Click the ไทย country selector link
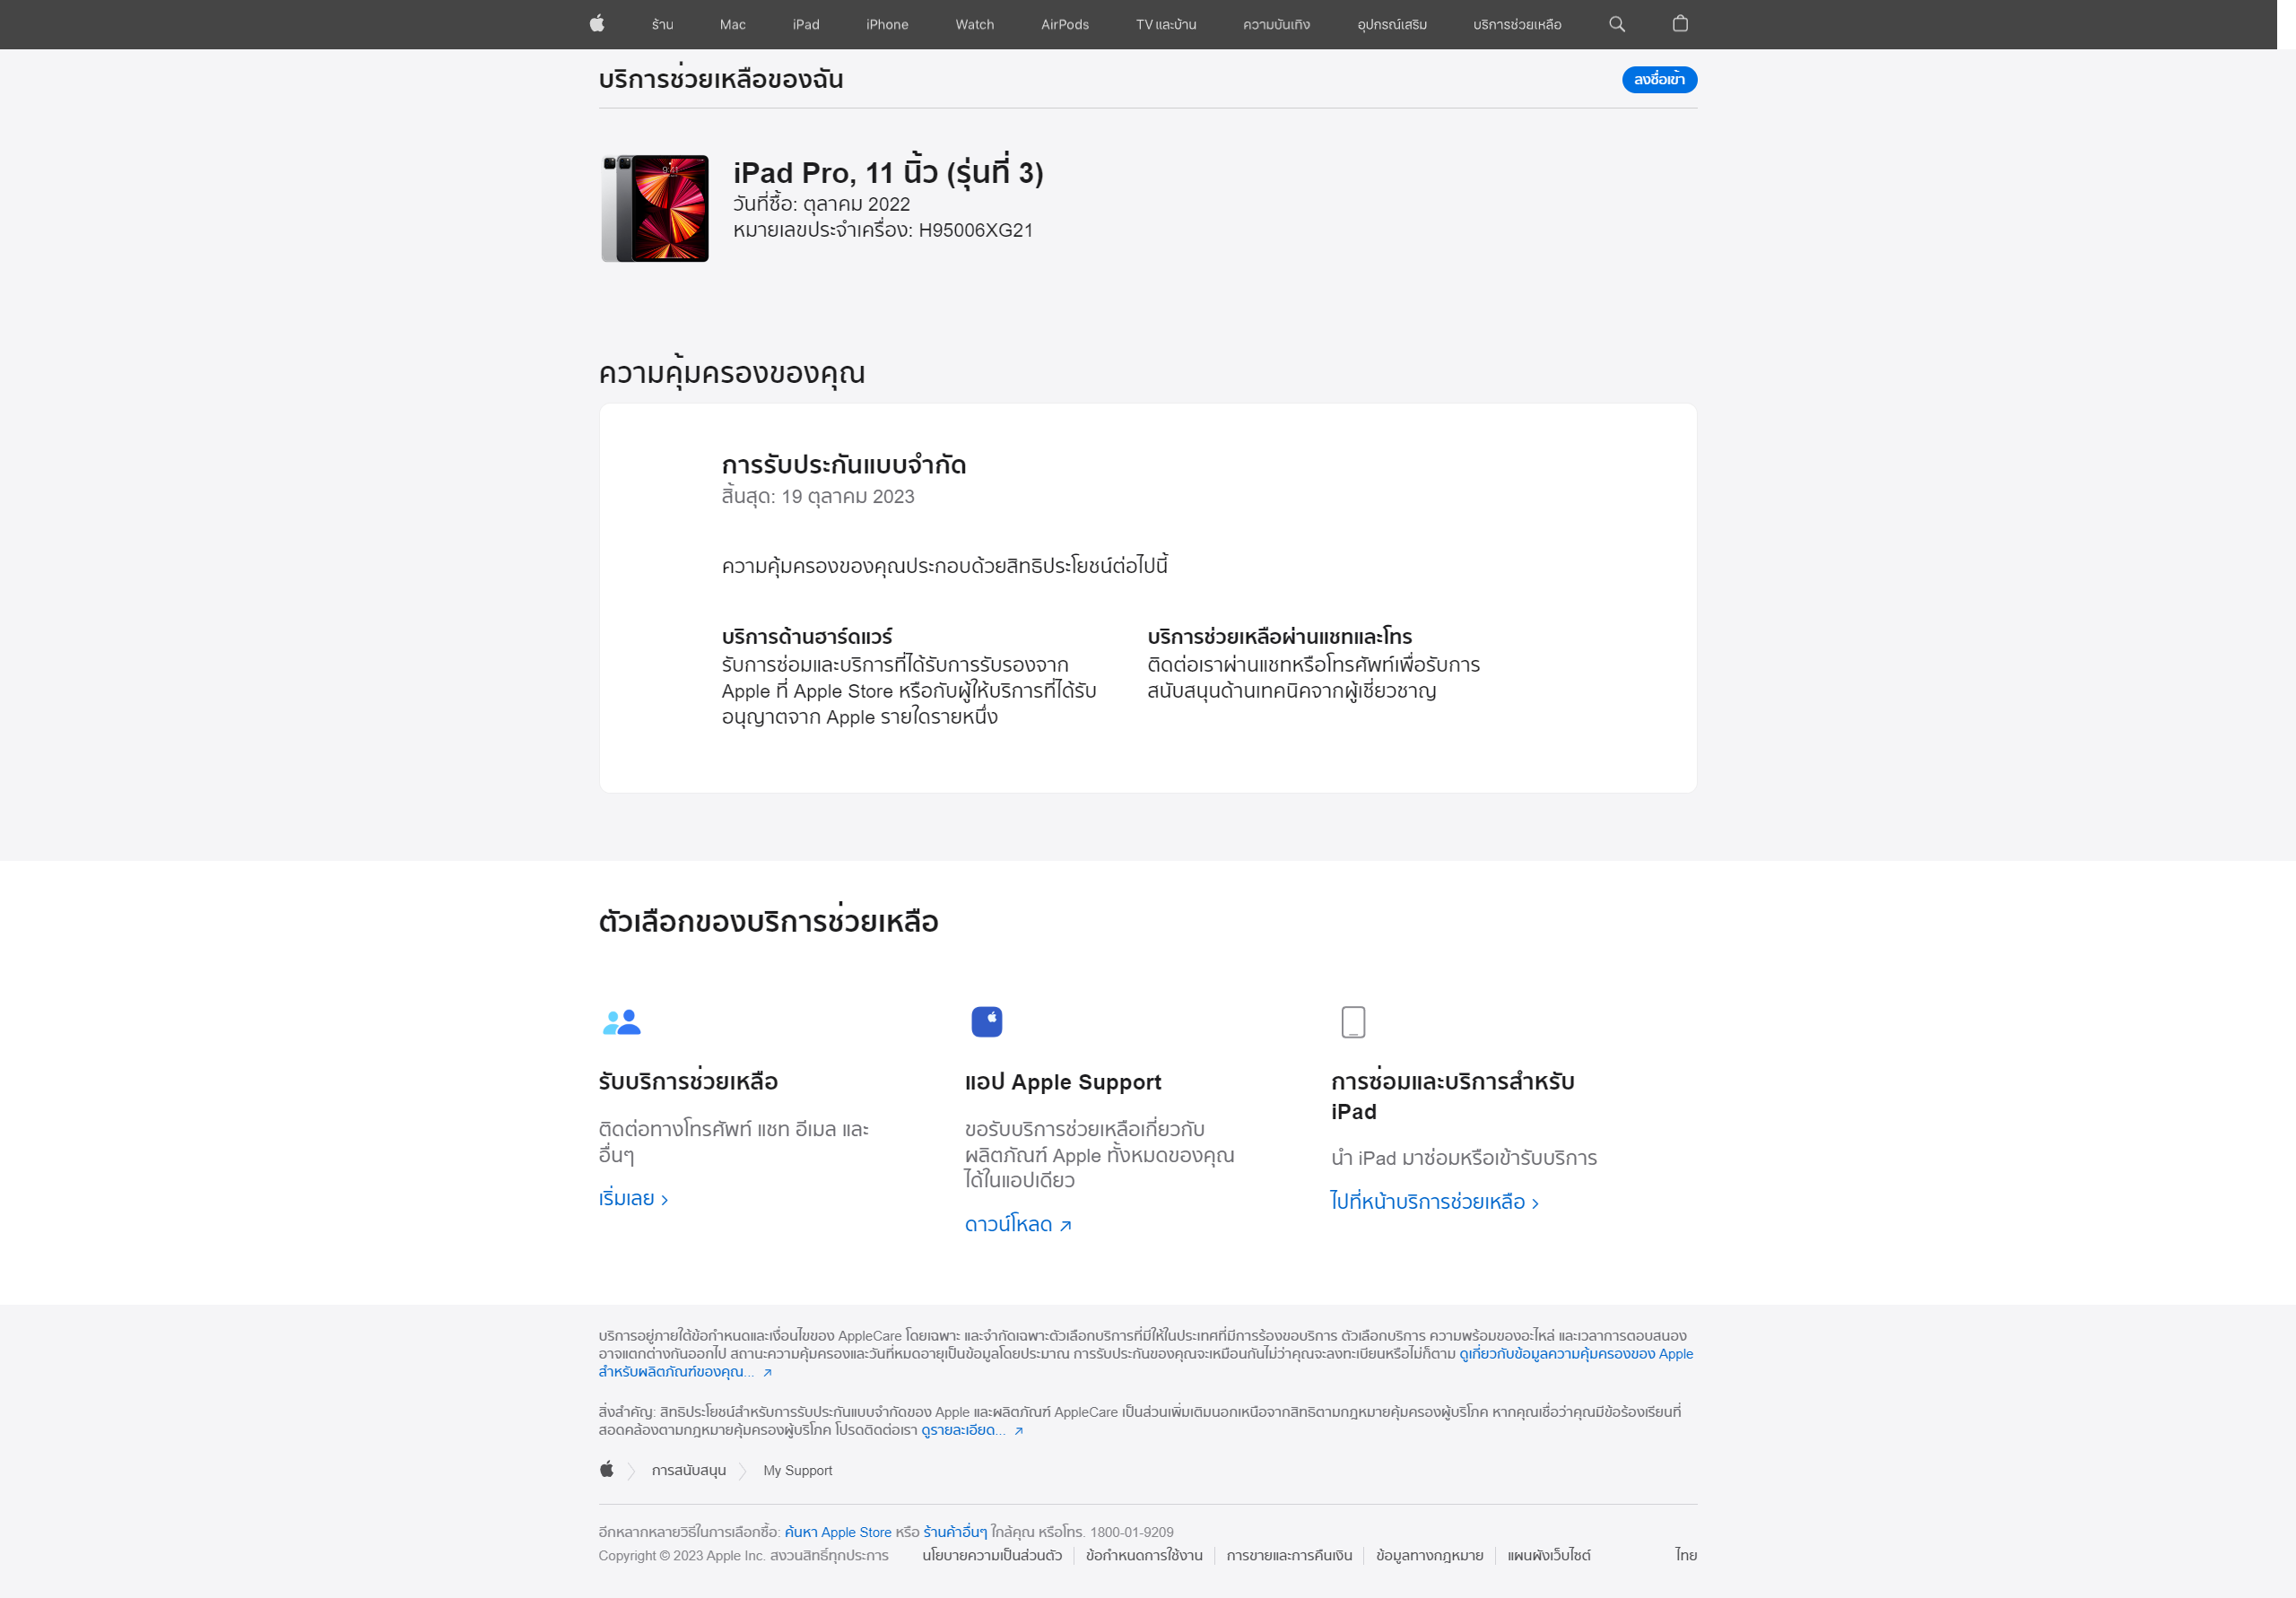 click(x=1686, y=1555)
